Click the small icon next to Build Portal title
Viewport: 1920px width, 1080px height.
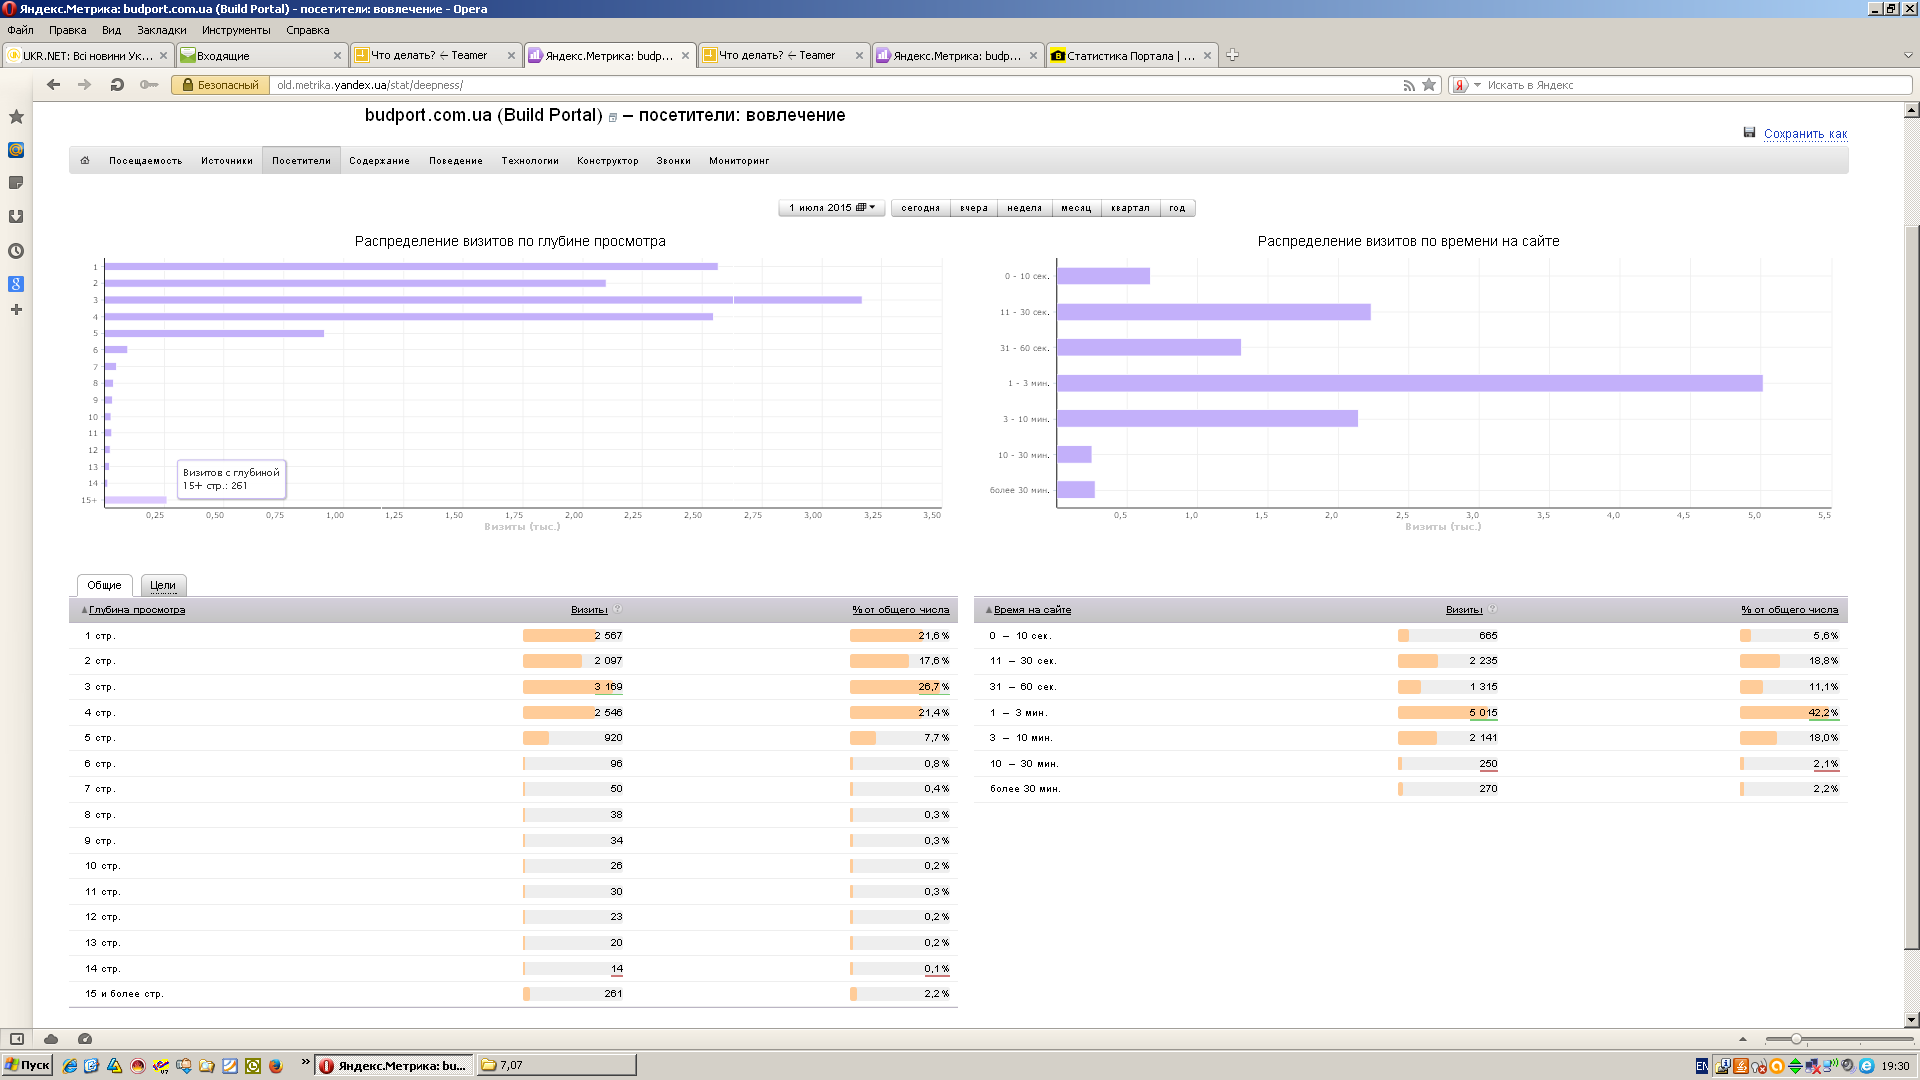pyautogui.click(x=613, y=118)
